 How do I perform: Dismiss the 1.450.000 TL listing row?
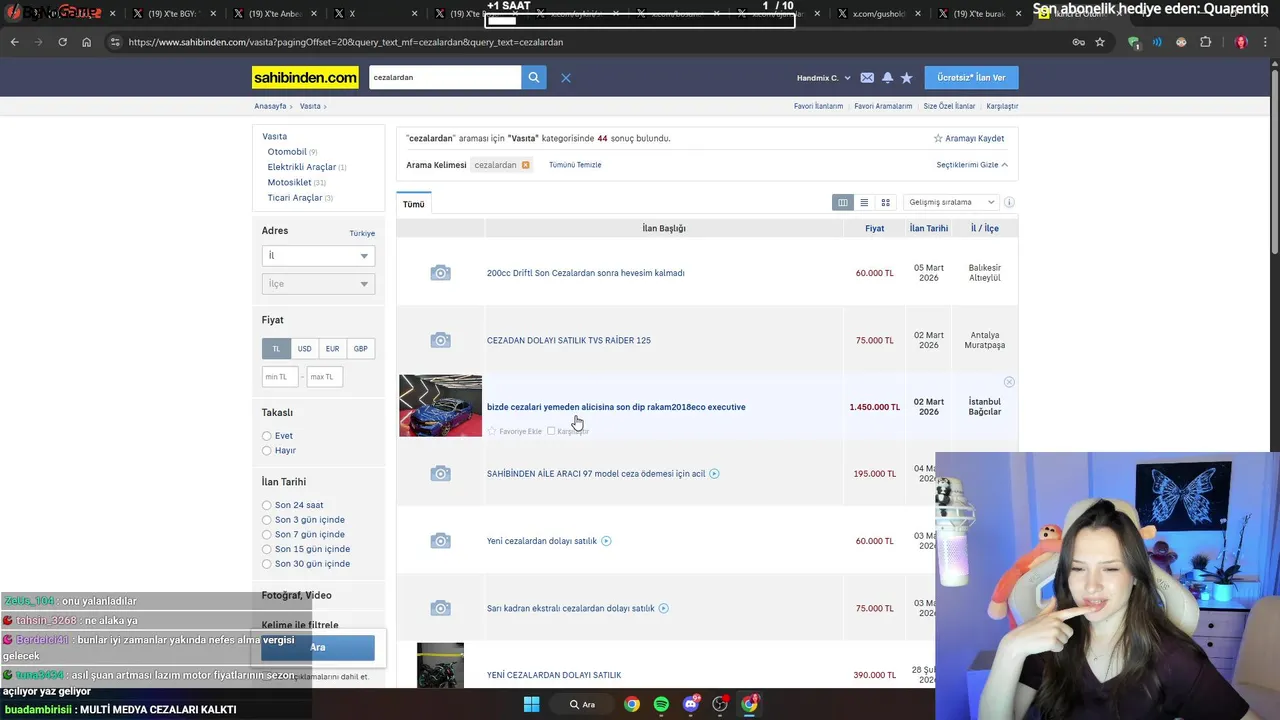click(1009, 382)
